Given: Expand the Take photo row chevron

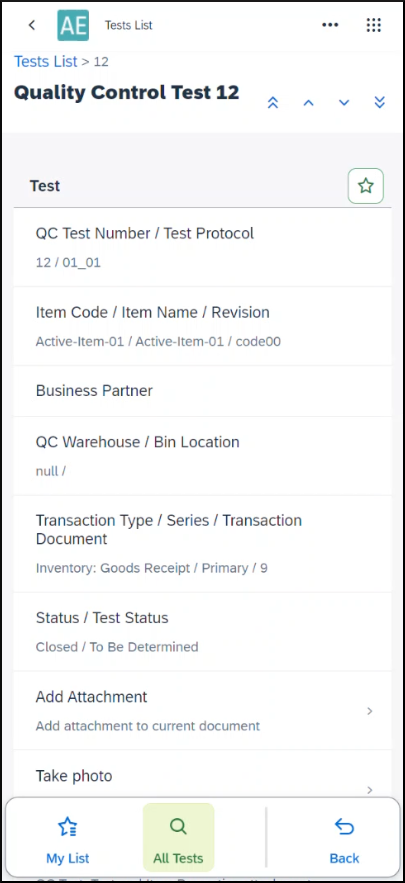Looking at the screenshot, I should click(370, 790).
